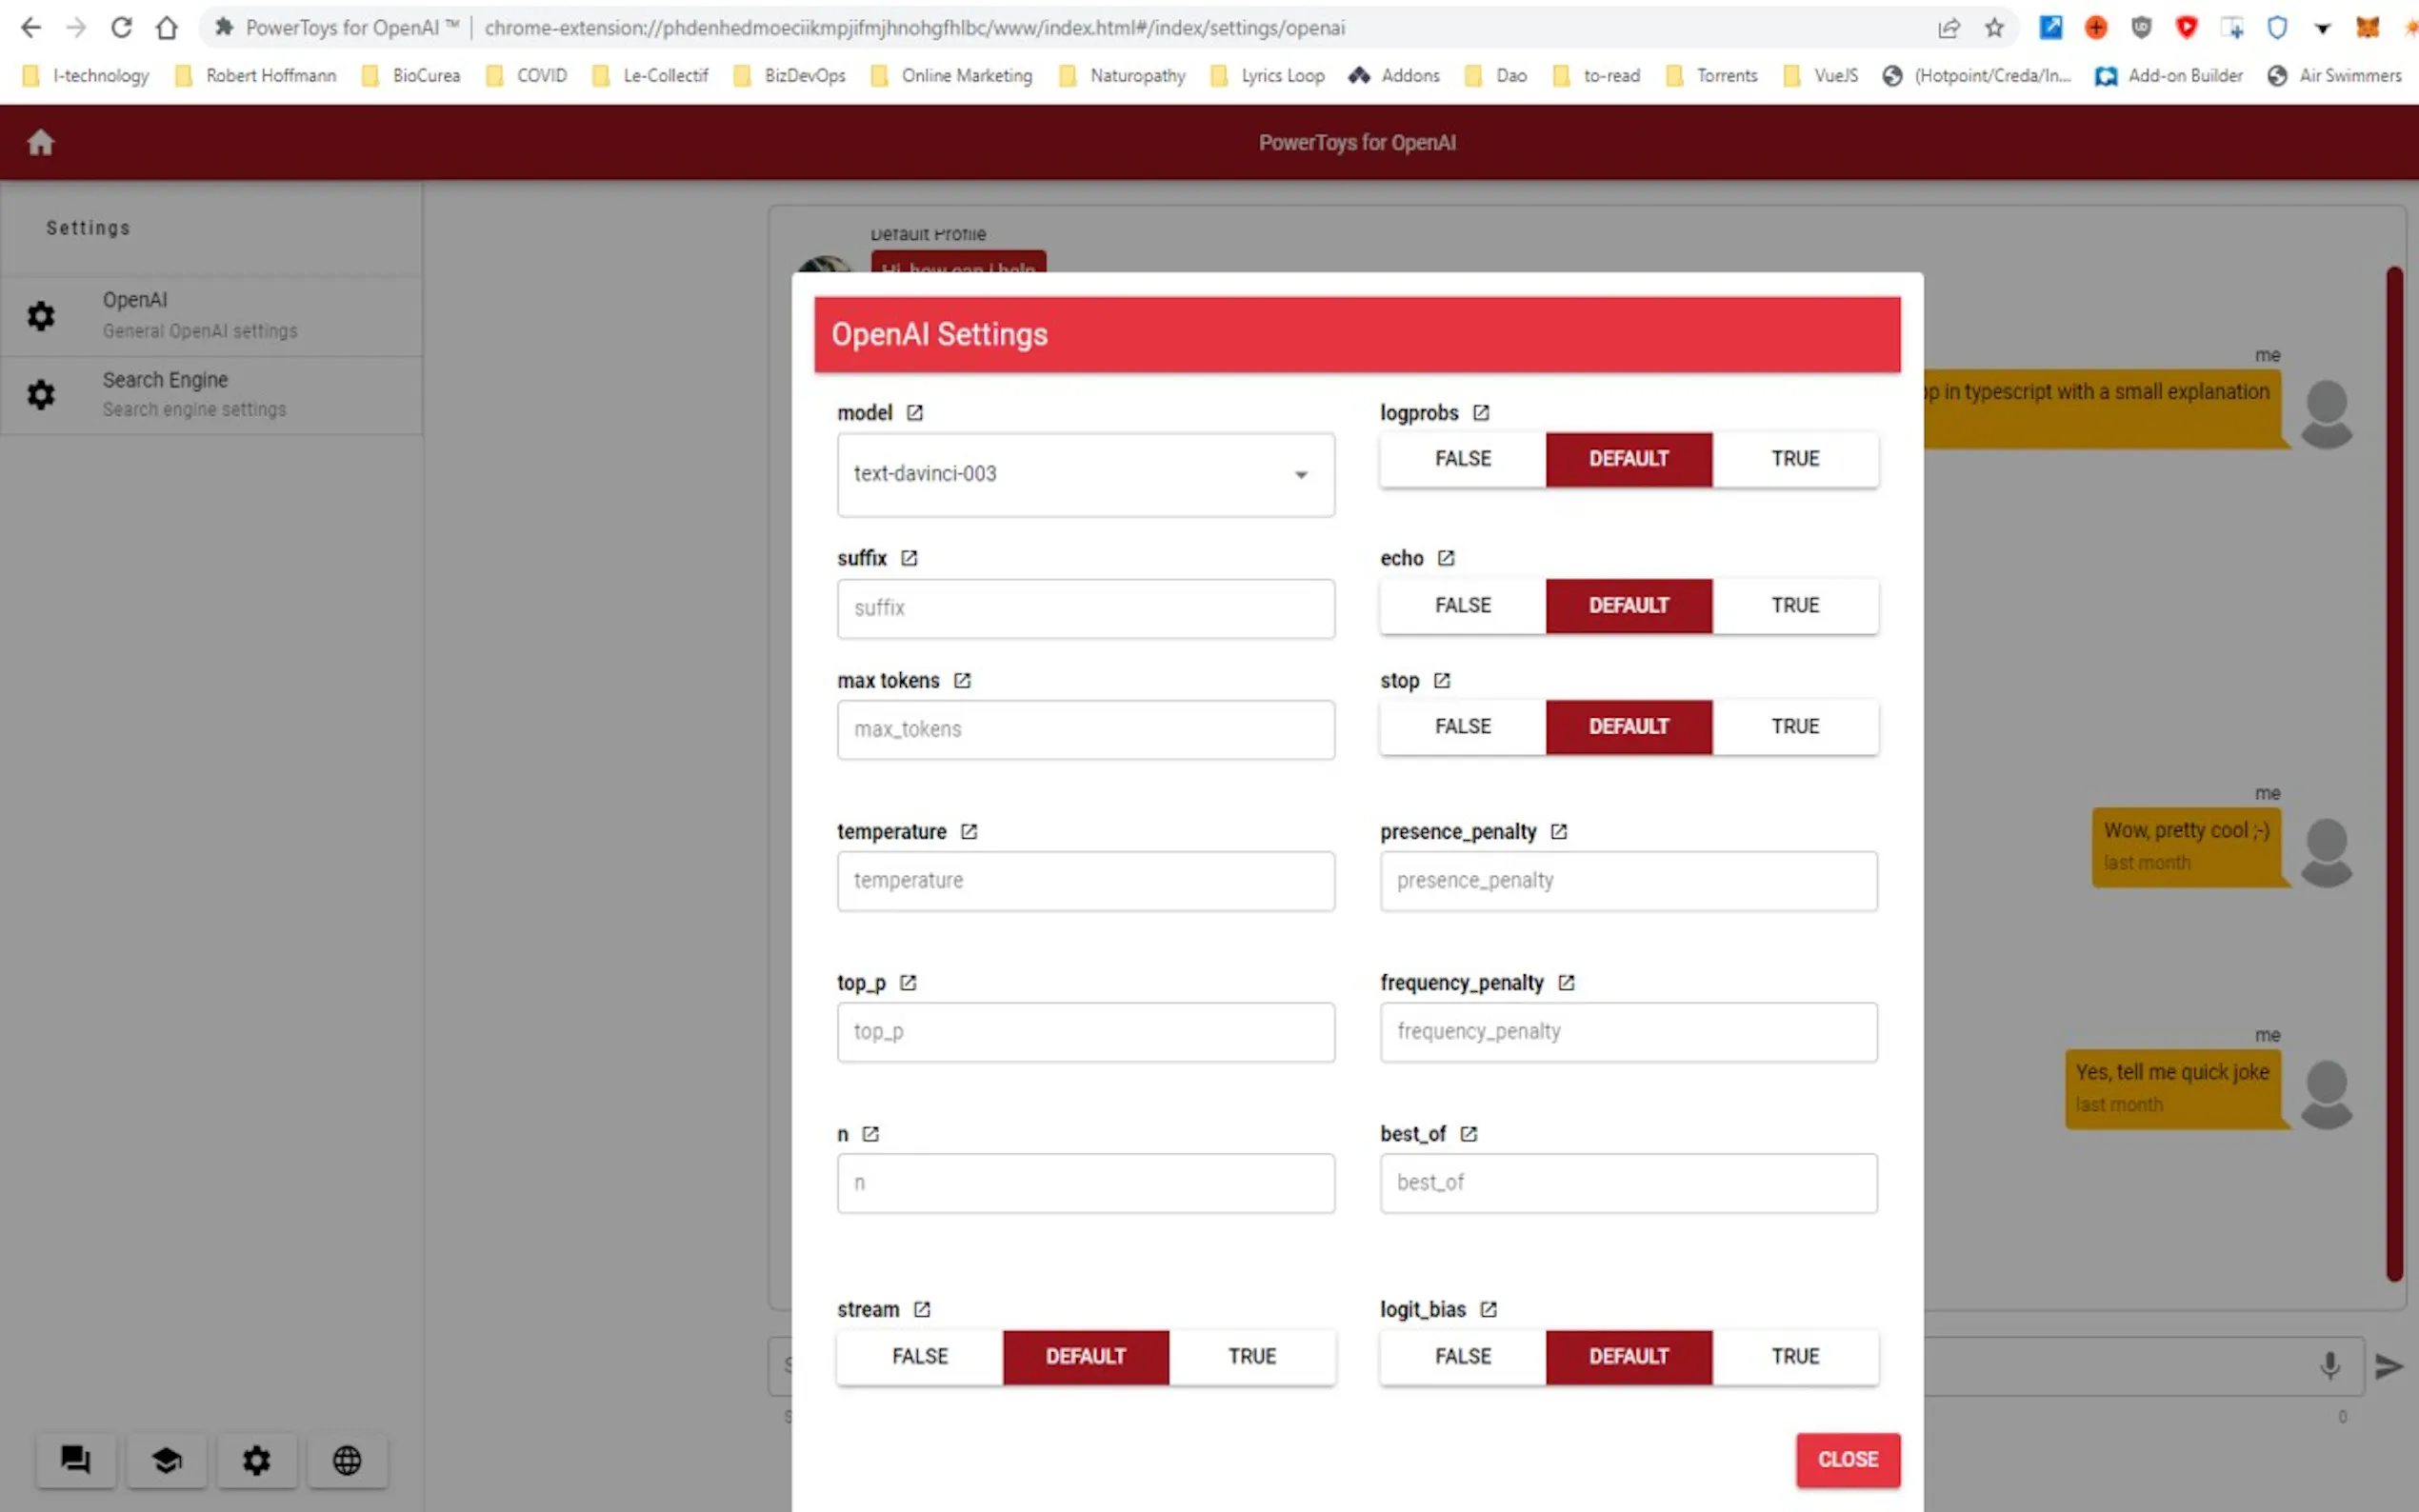The width and height of the screenshot is (2419, 1512).
Task: Set logprobs to TRUE
Action: (x=1794, y=459)
